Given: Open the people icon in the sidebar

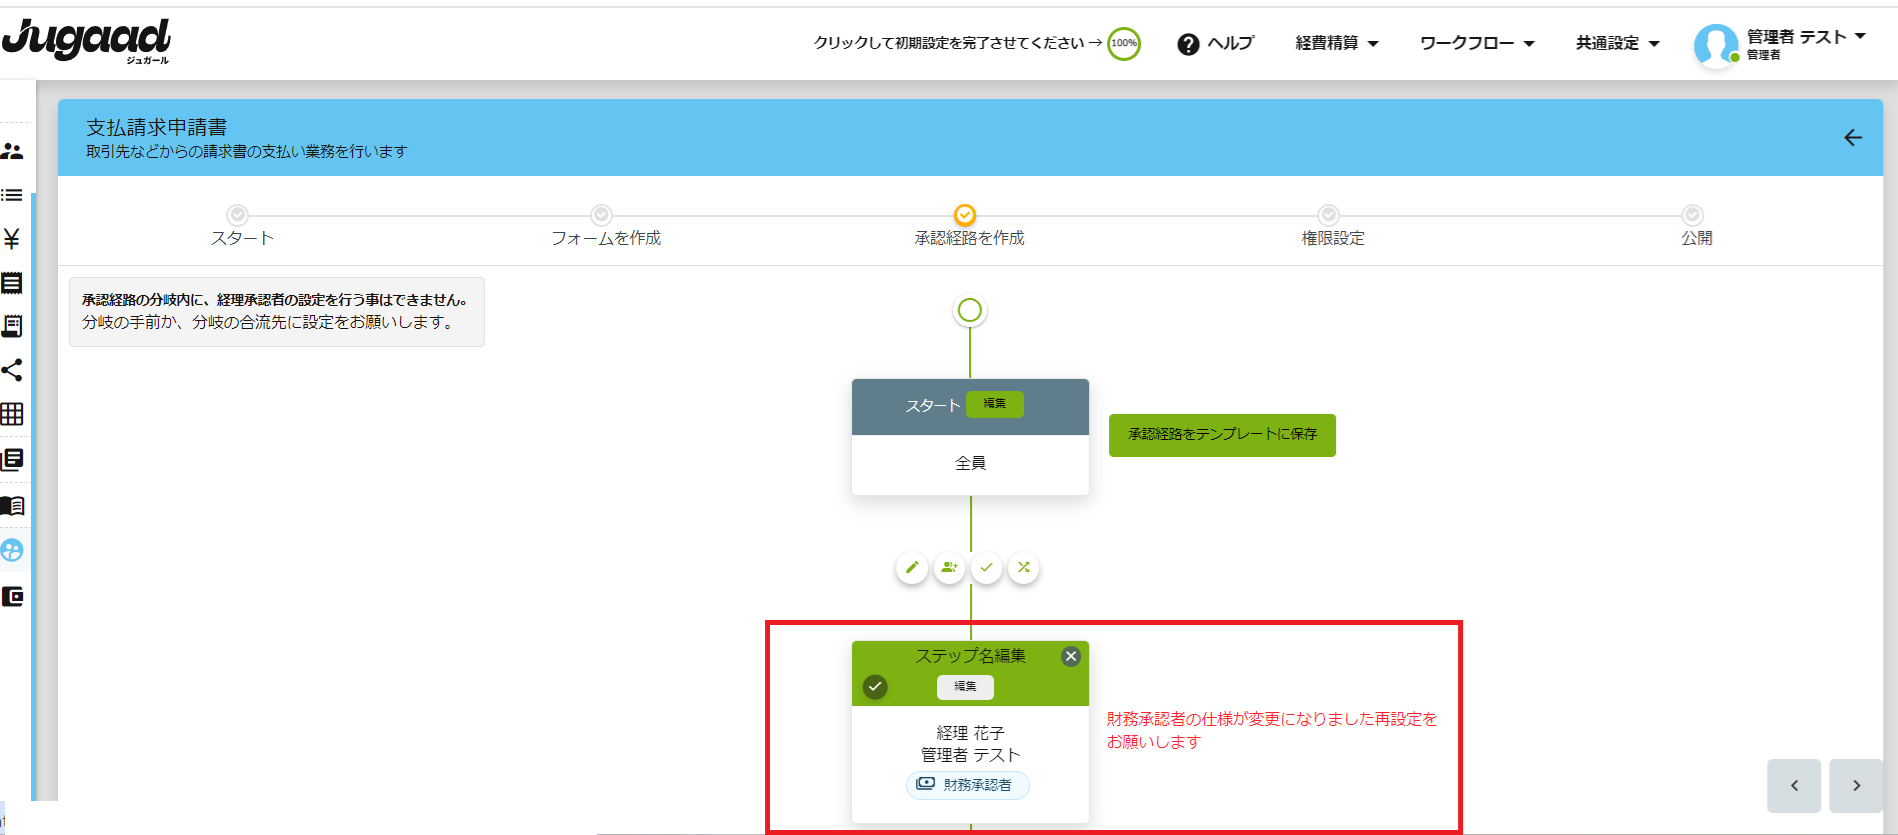Looking at the screenshot, I should click(x=12, y=151).
